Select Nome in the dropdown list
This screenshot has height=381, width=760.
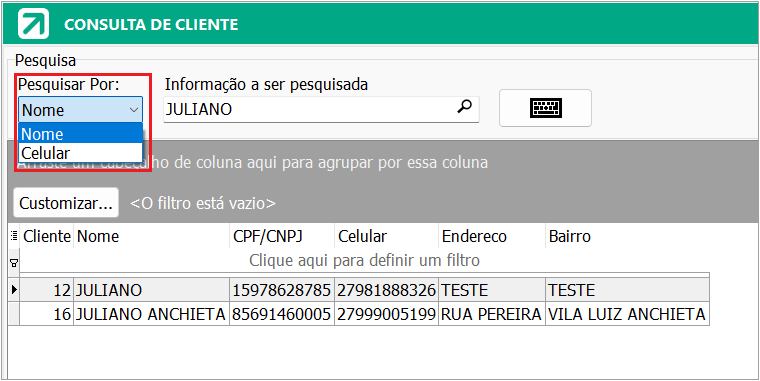coord(80,133)
